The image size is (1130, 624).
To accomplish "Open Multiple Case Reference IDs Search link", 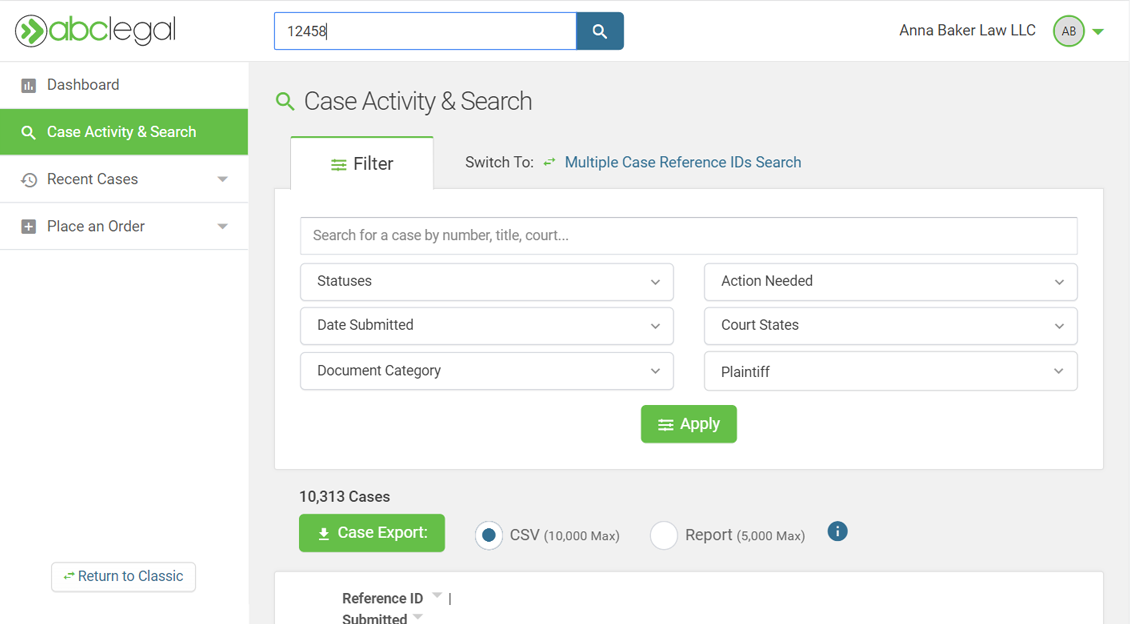I will point(682,162).
